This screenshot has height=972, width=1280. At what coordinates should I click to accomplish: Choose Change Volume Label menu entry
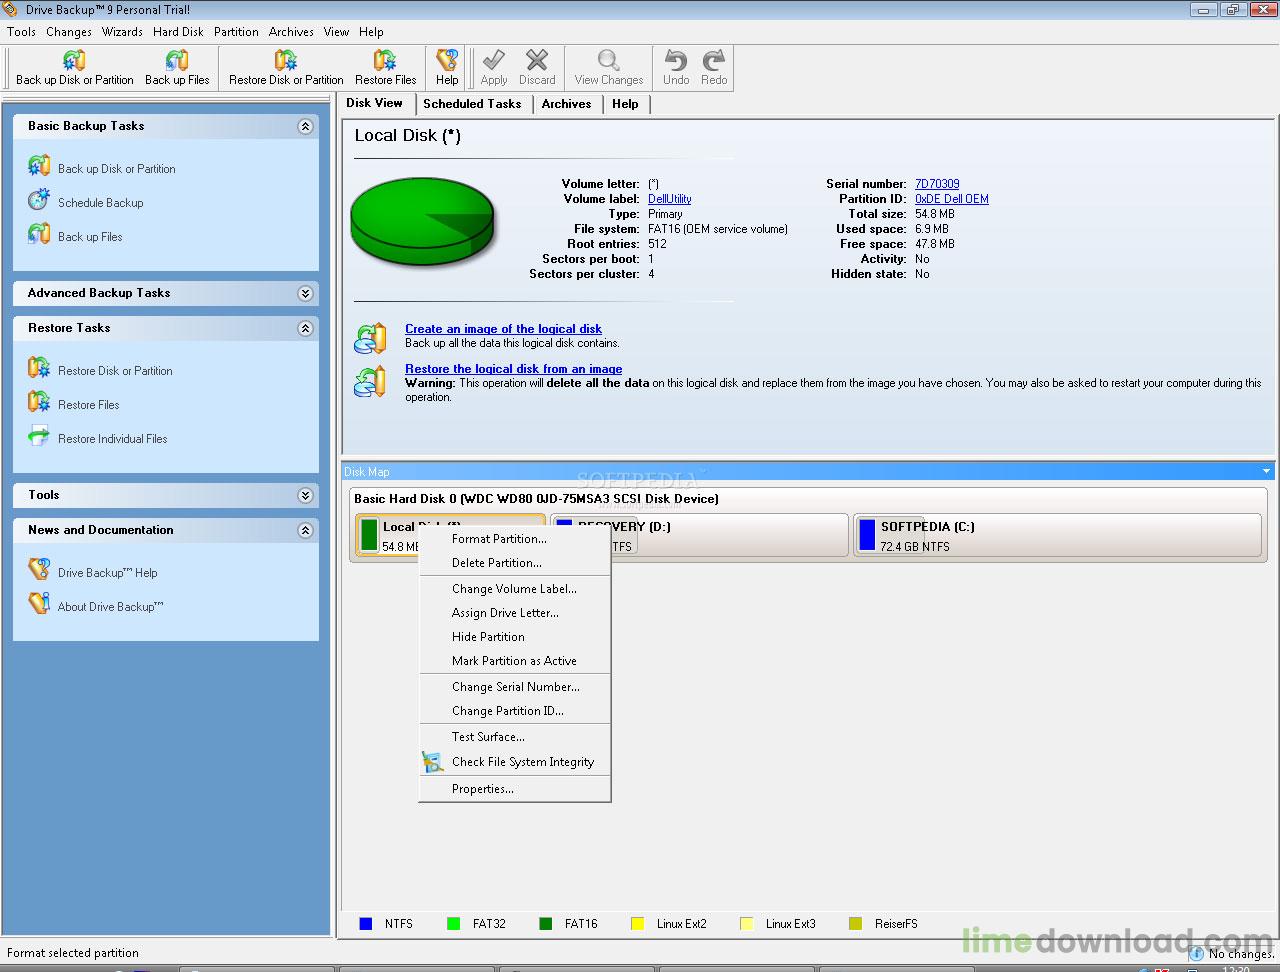click(514, 589)
